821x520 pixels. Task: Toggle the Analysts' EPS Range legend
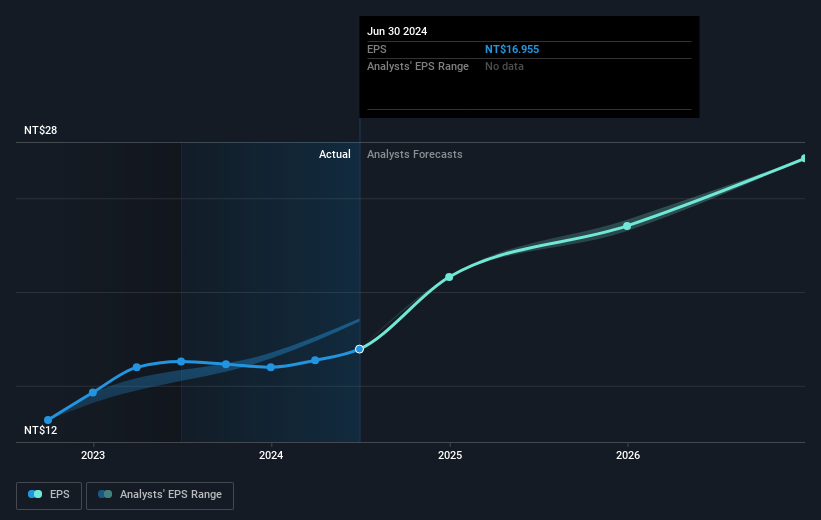[x=160, y=495]
